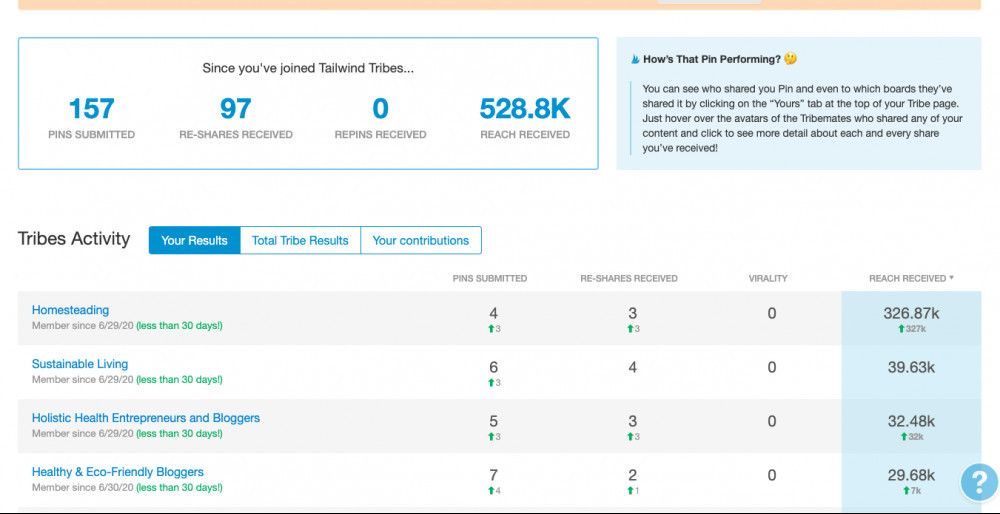The image size is (1000, 514).
Task: Click 'Since you've joined Tailwind Tribes...' heading
Action: coord(308,68)
